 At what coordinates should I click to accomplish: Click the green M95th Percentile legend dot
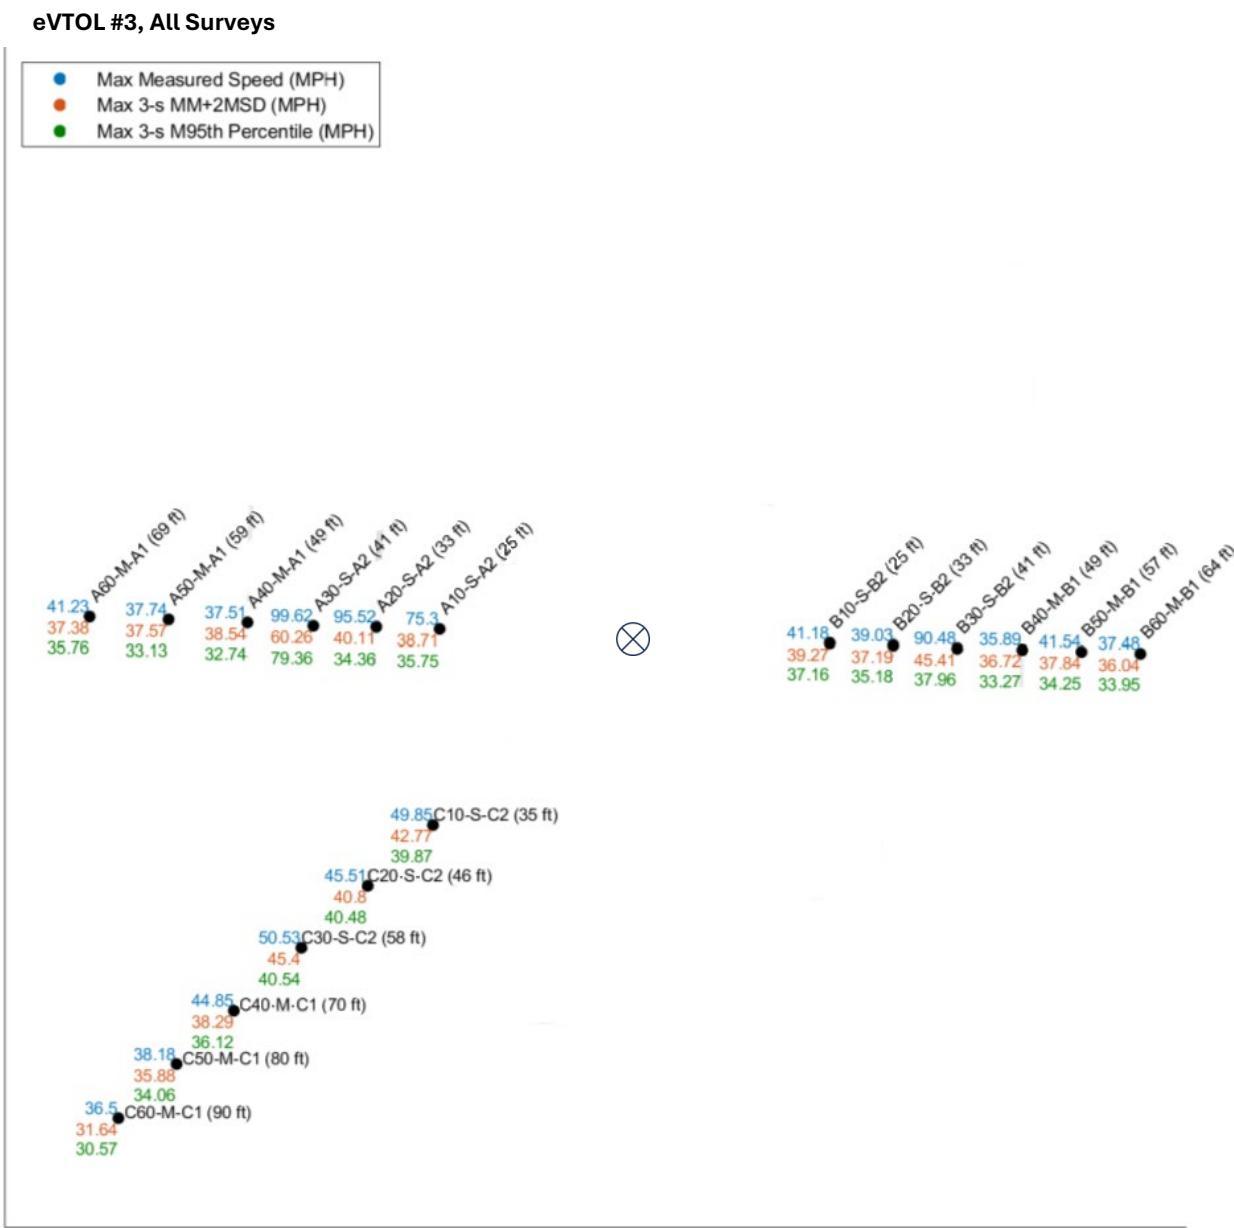point(60,131)
